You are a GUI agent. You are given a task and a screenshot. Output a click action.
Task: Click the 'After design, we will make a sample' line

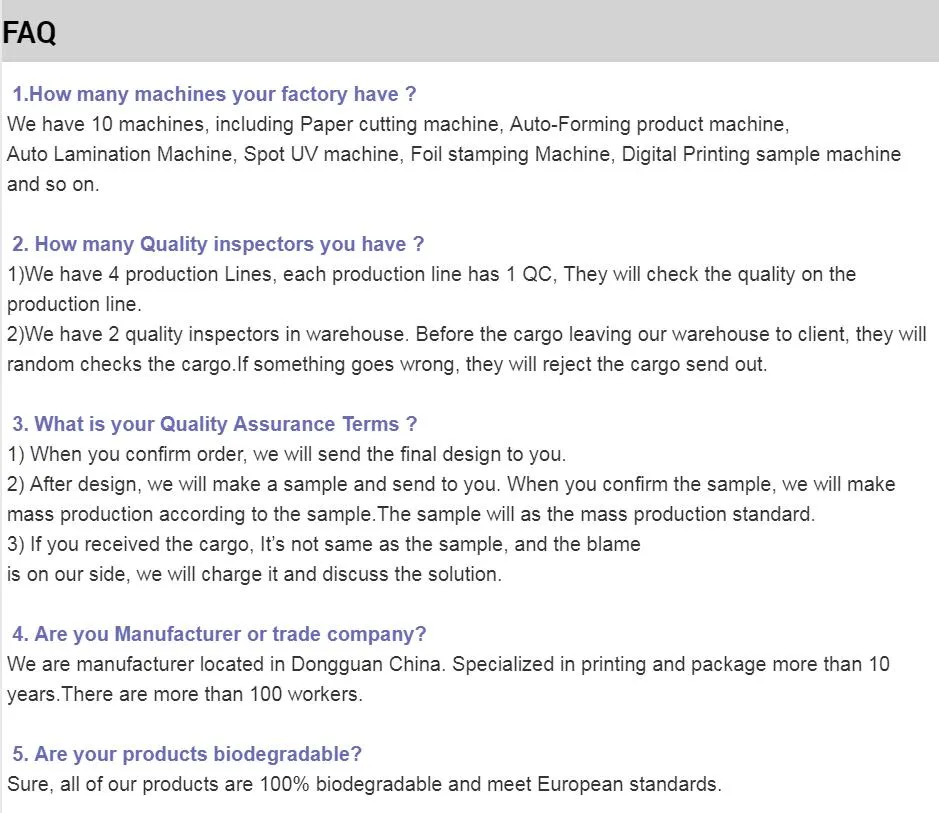coord(451,484)
